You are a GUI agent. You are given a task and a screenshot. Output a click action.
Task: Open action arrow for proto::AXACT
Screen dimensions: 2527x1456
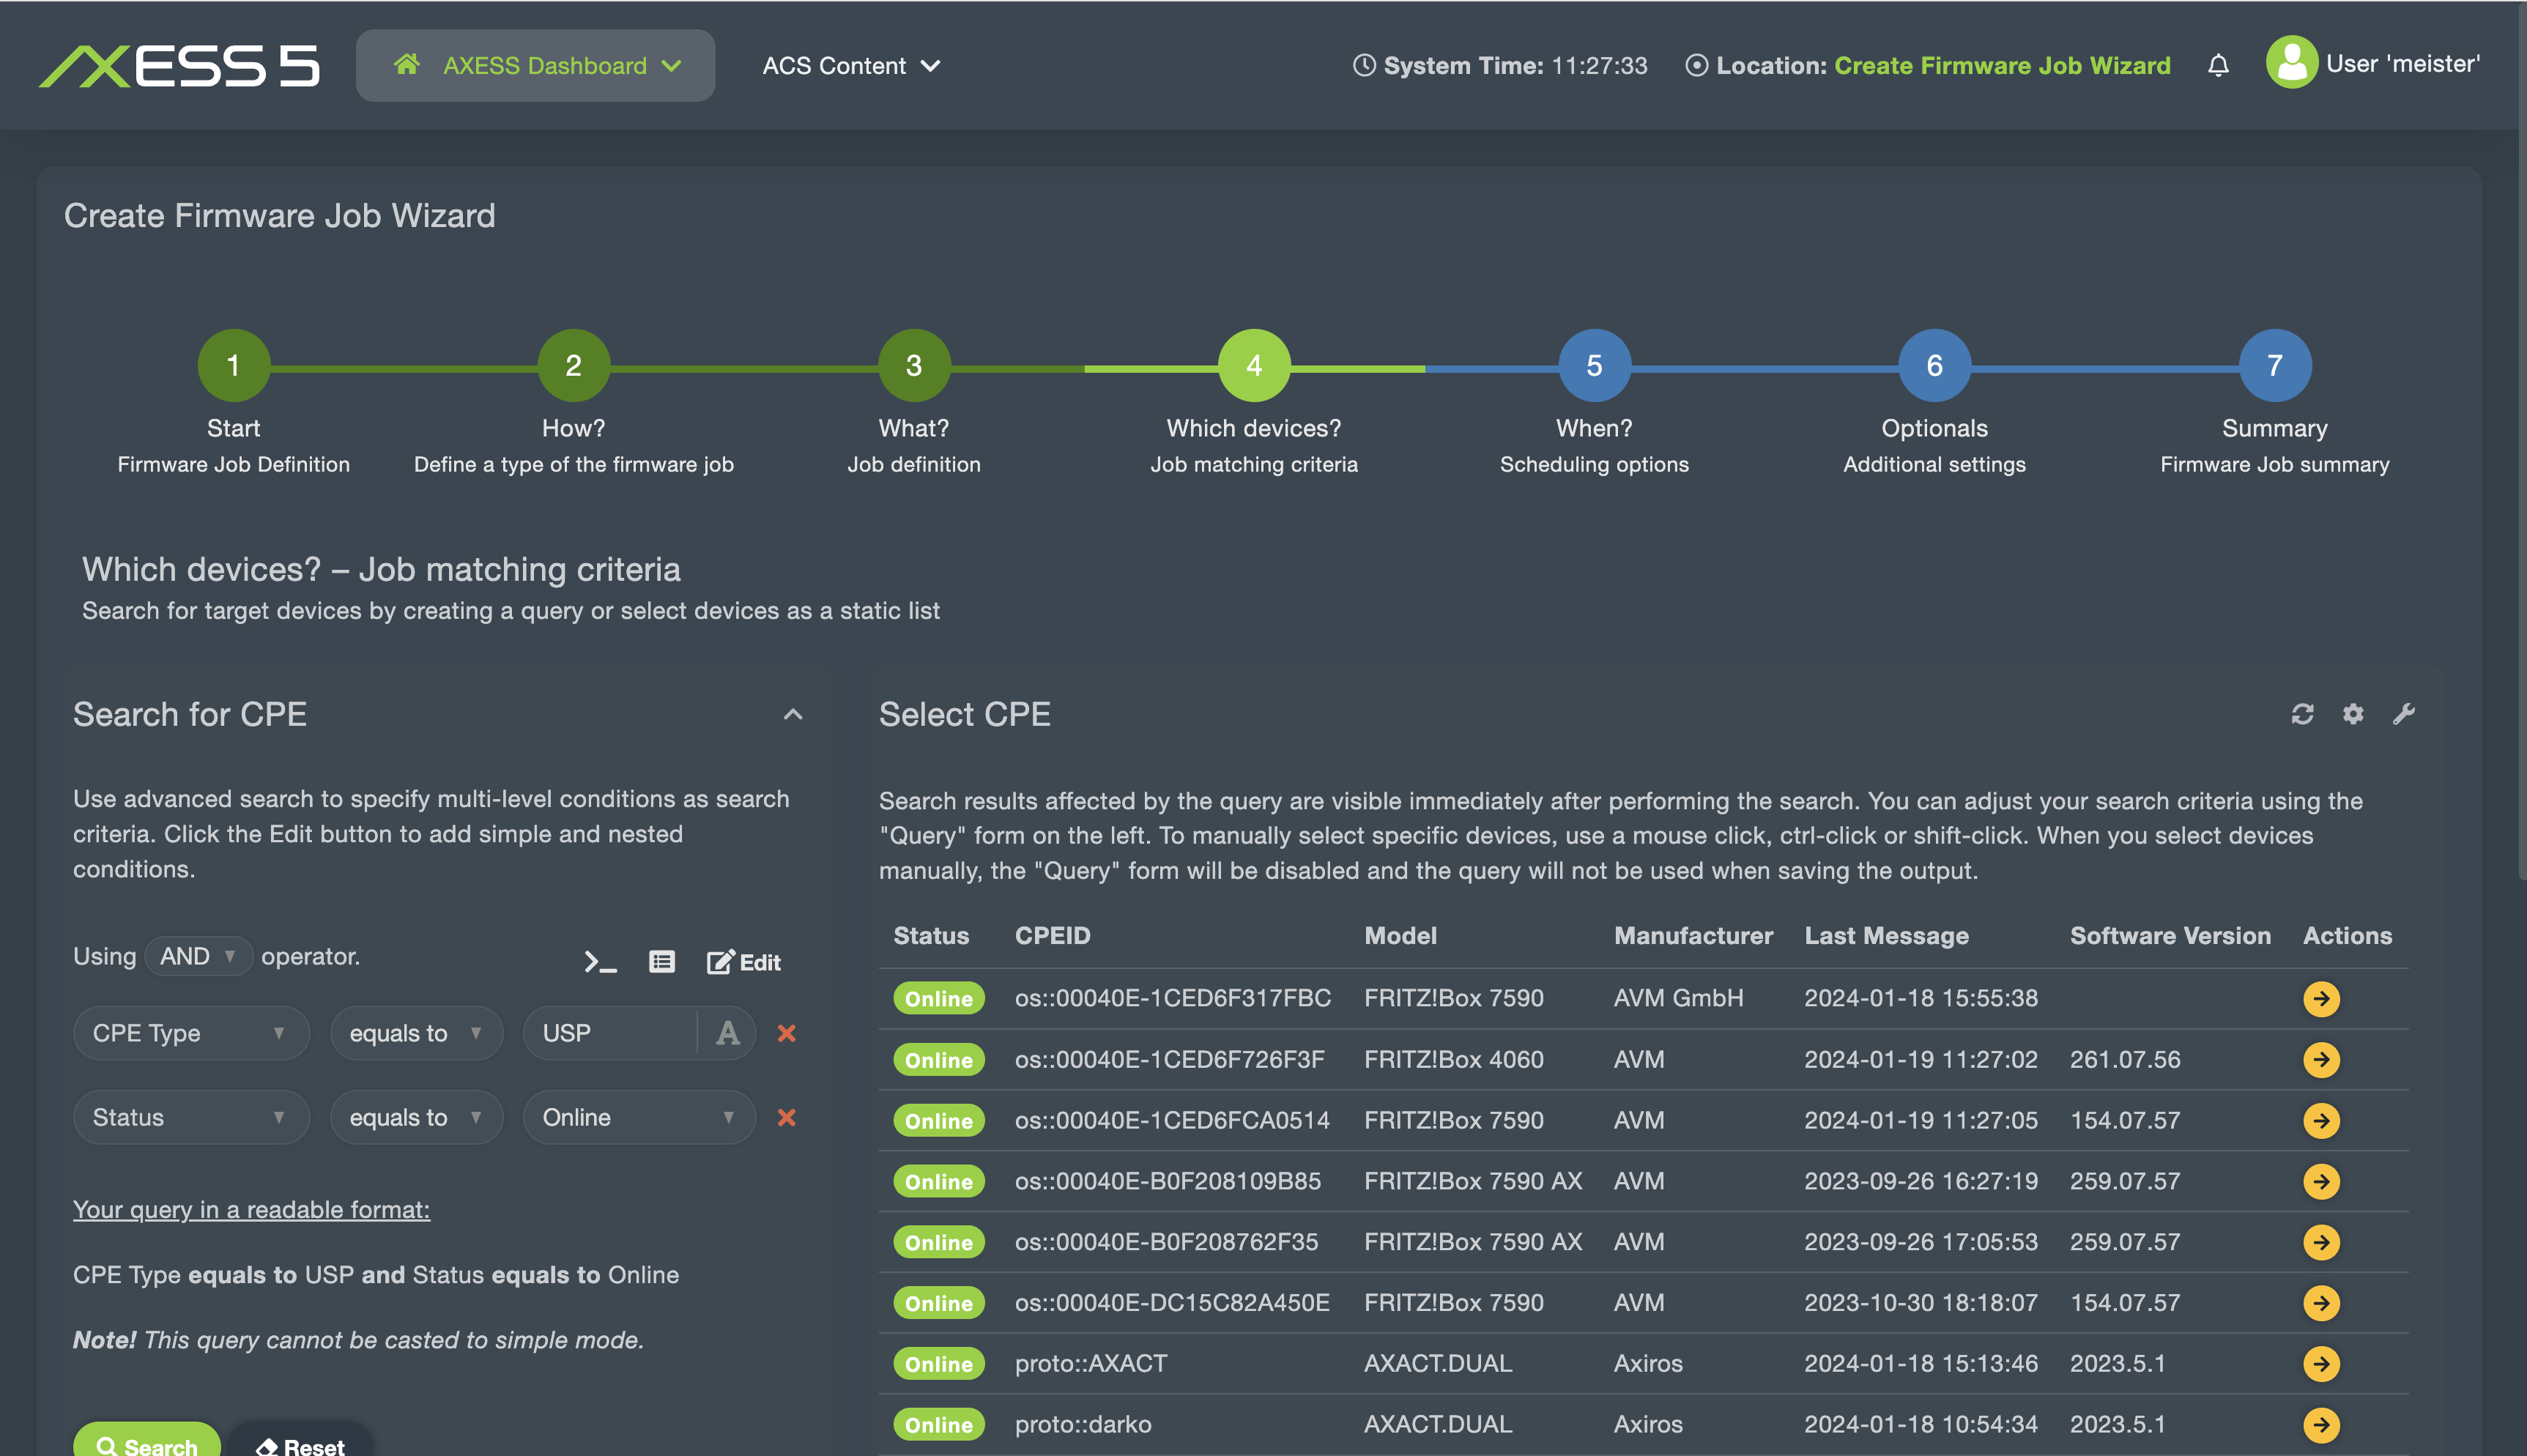2321,1363
